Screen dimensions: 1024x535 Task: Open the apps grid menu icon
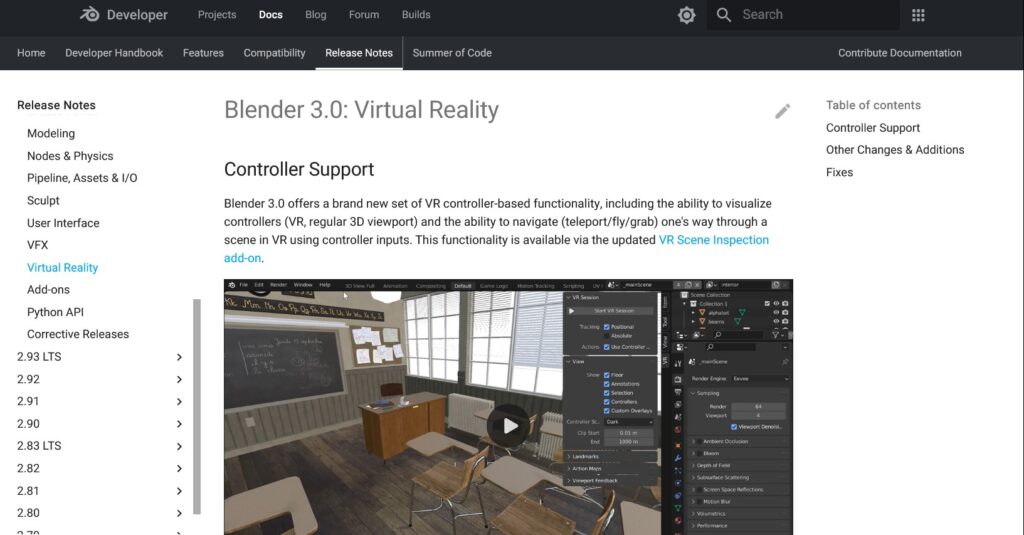tap(918, 14)
